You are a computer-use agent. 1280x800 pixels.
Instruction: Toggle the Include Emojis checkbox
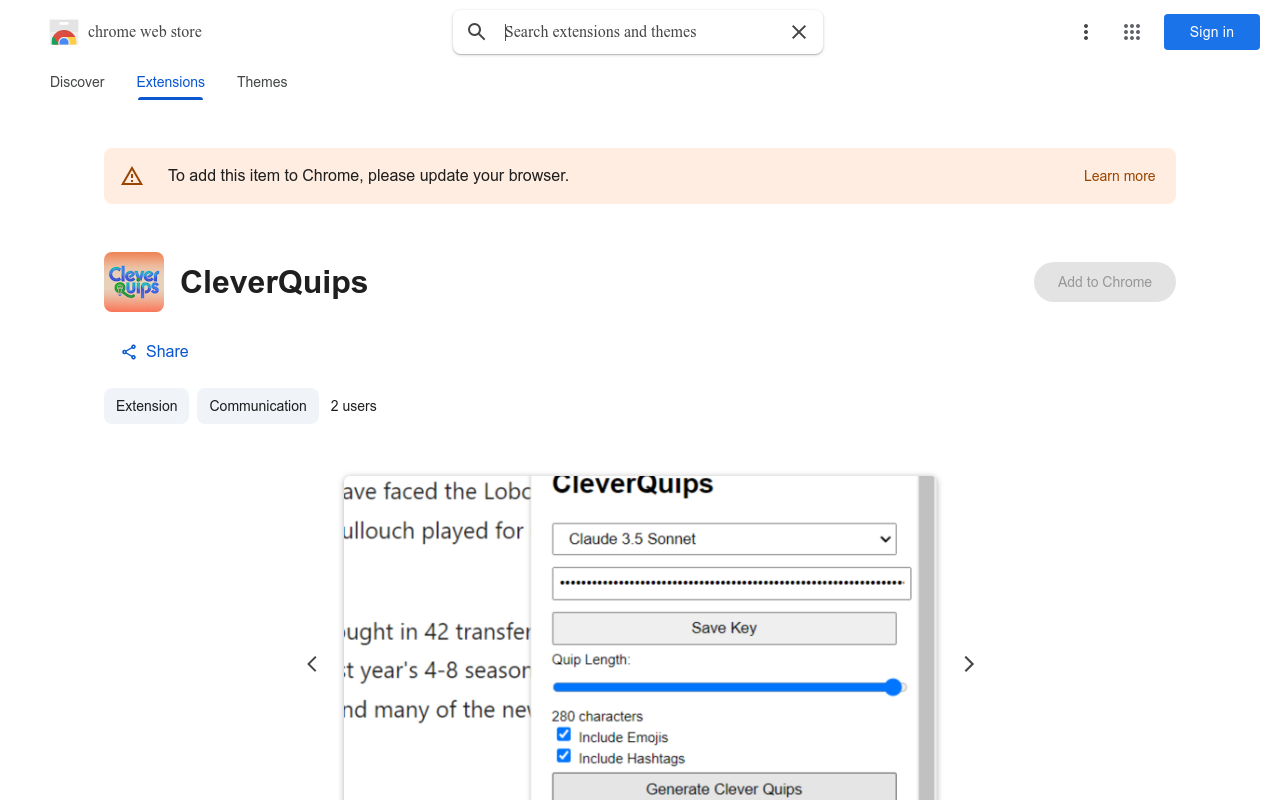click(x=564, y=735)
